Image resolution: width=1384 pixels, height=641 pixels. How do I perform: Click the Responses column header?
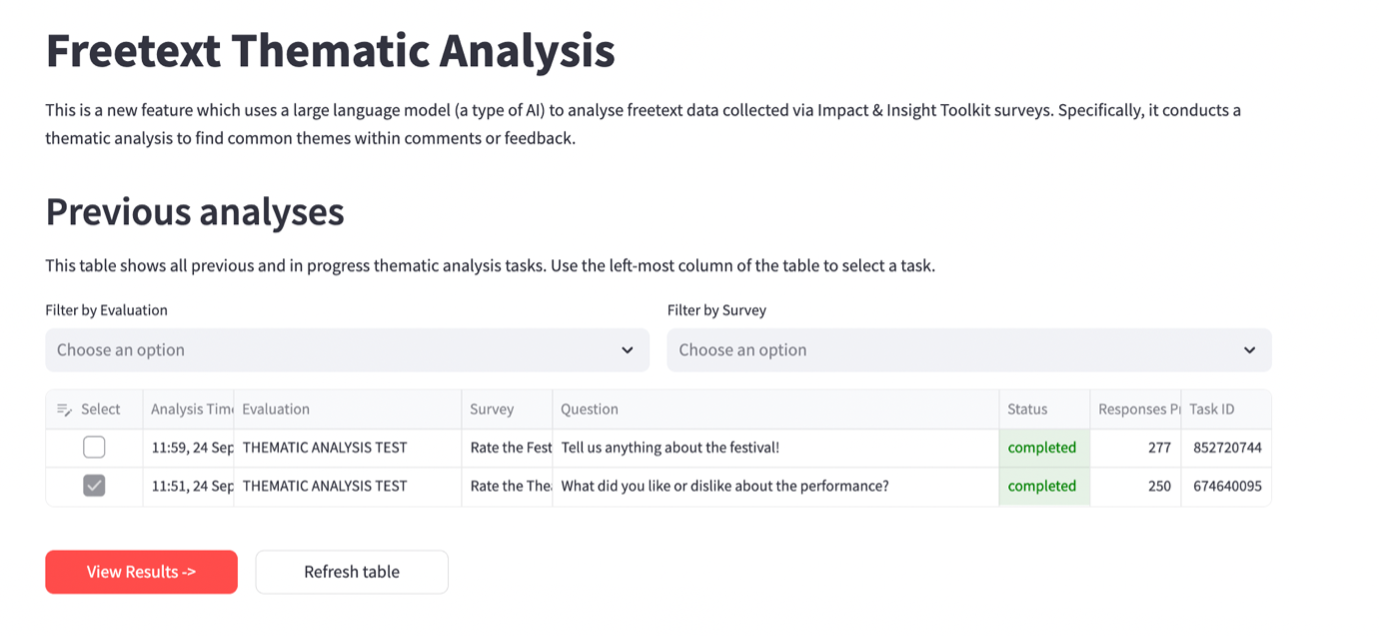[1134, 409]
